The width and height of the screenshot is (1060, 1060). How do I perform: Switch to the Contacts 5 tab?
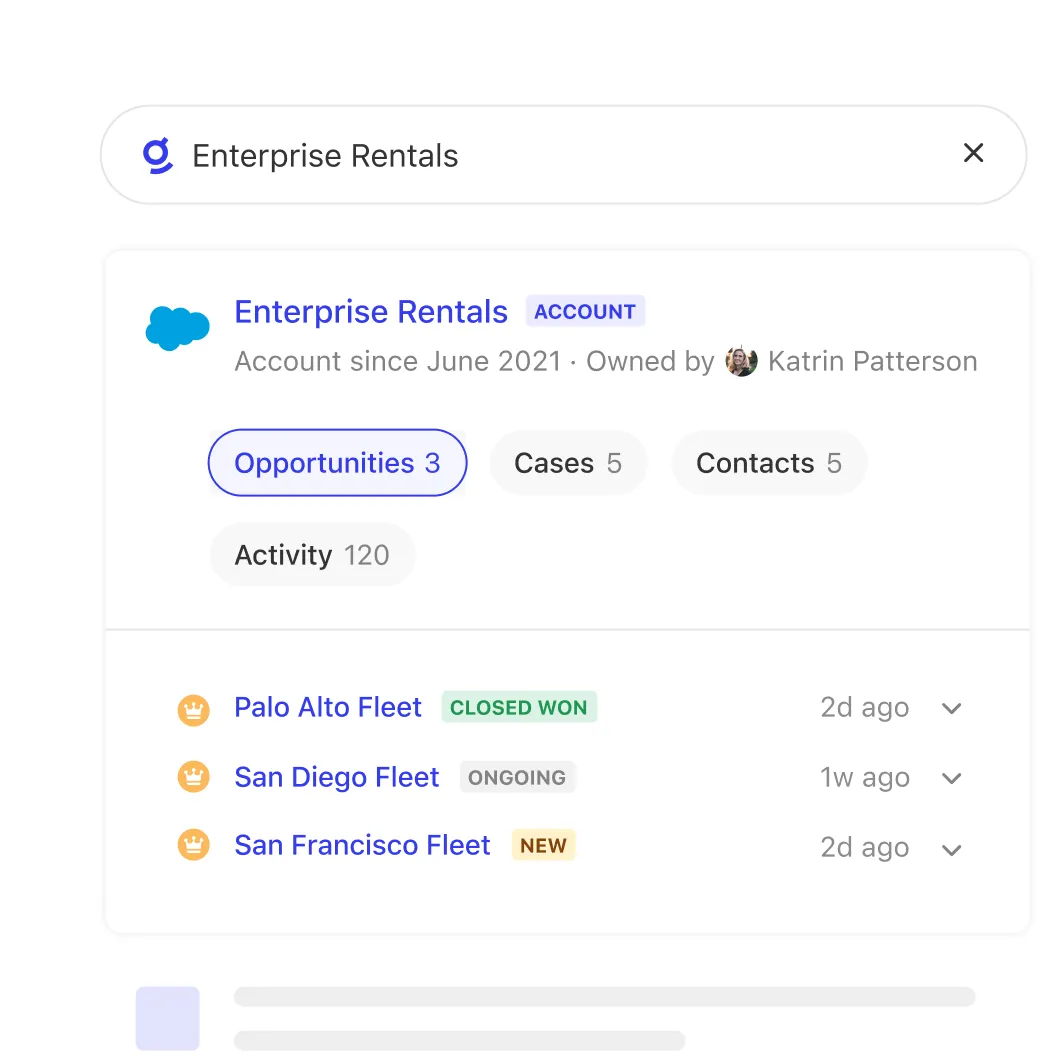(769, 463)
